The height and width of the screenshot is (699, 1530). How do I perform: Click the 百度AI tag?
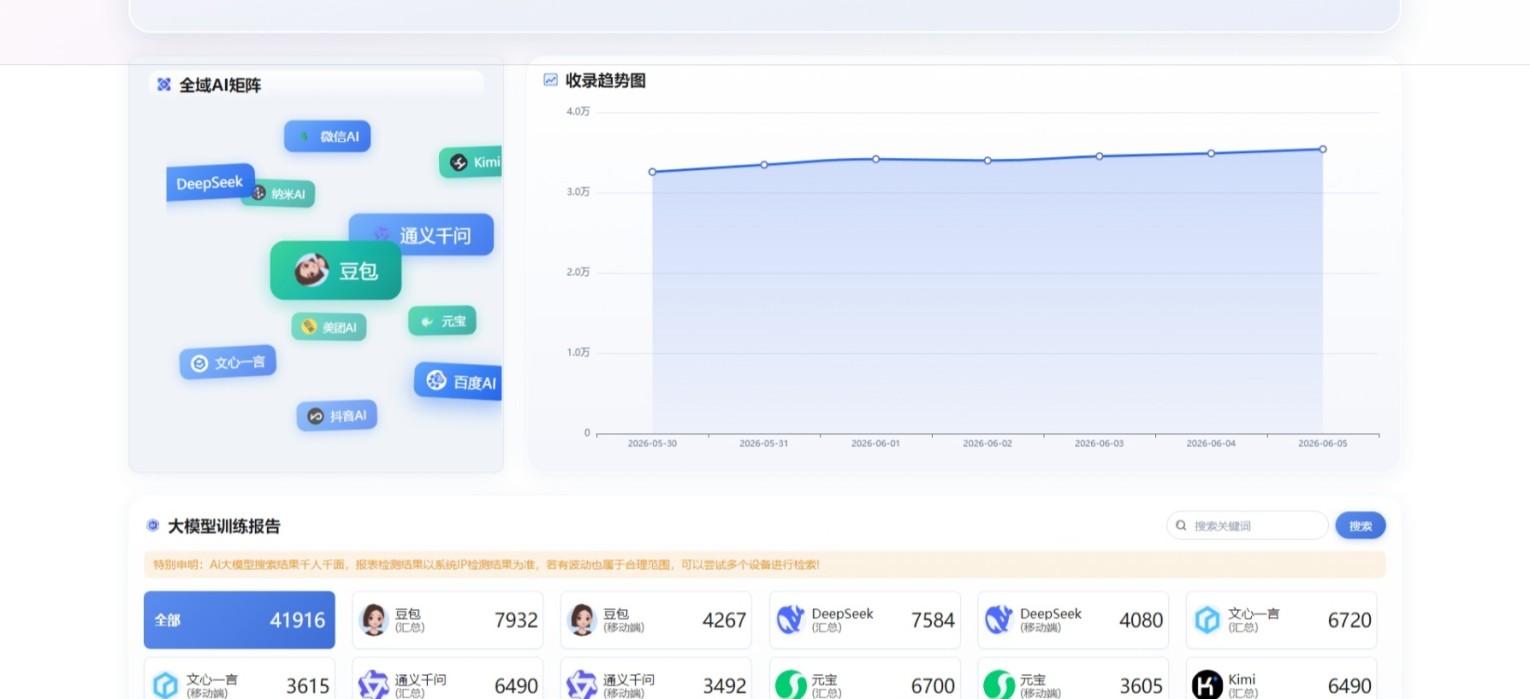[458, 381]
